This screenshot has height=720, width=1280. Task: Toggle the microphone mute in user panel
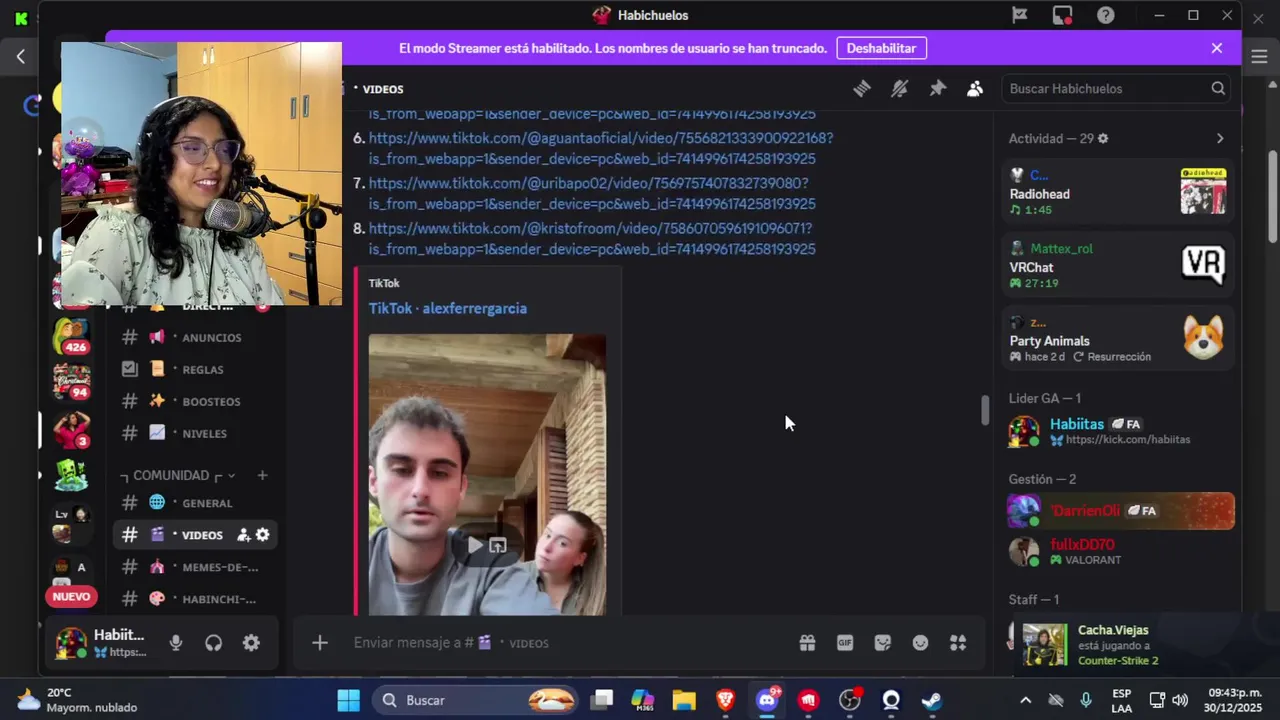point(176,643)
